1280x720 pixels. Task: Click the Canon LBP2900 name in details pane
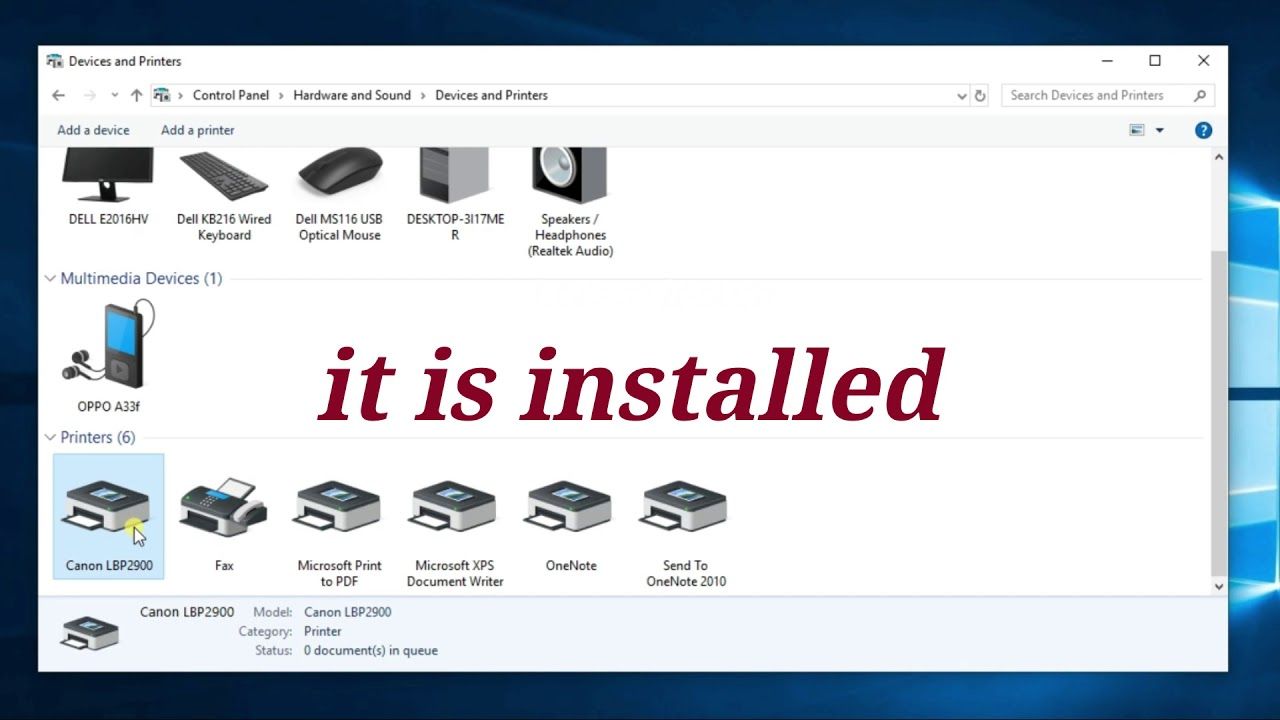[x=187, y=612]
